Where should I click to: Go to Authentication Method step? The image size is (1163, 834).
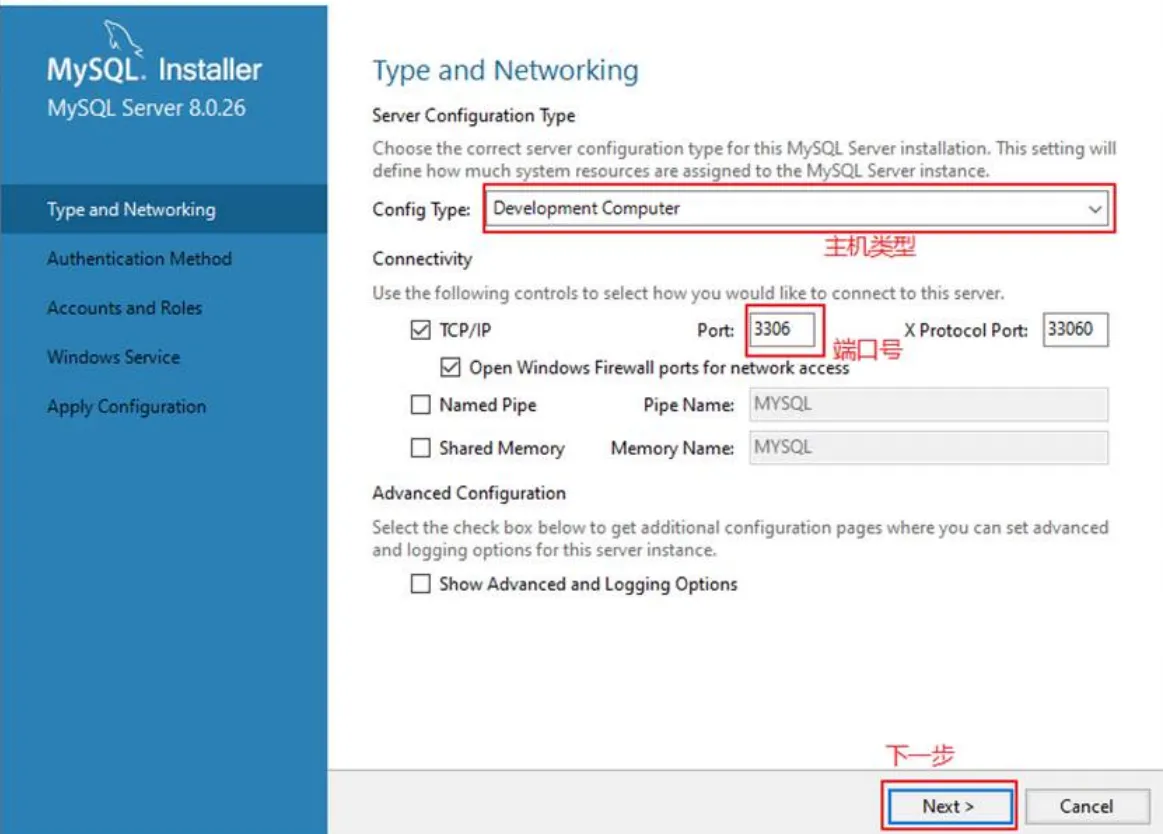tap(139, 259)
